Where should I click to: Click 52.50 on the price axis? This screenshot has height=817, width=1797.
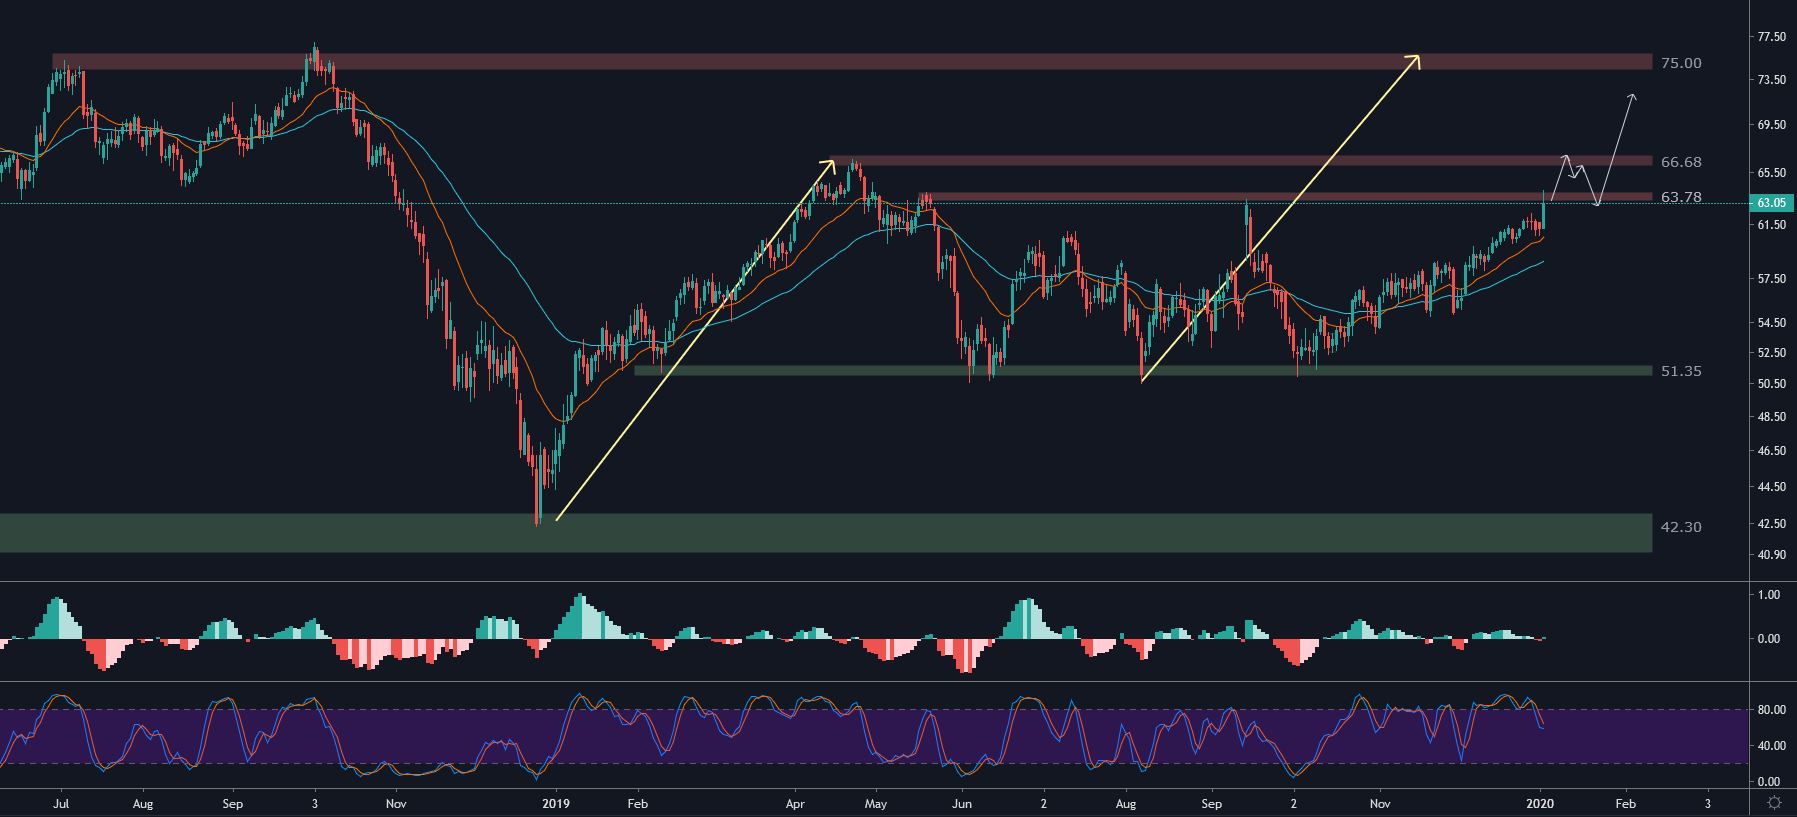pyautogui.click(x=1771, y=353)
